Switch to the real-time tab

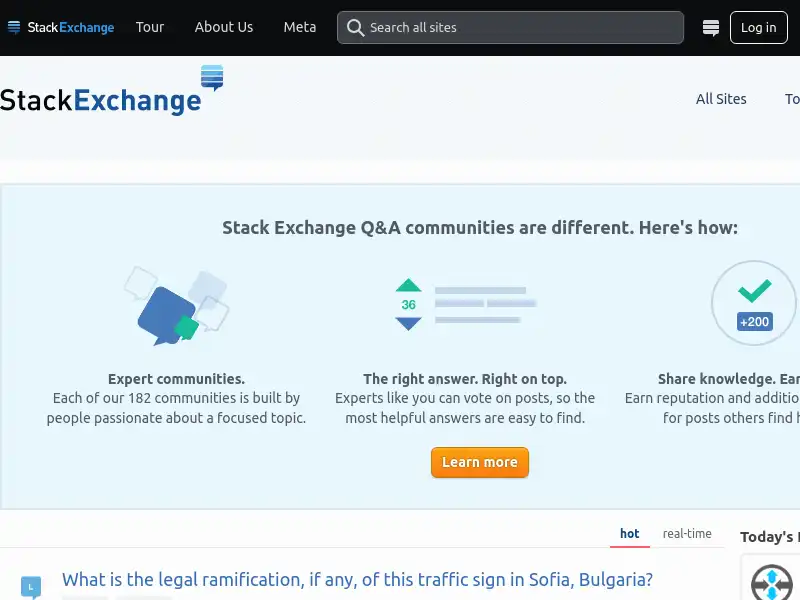688,533
